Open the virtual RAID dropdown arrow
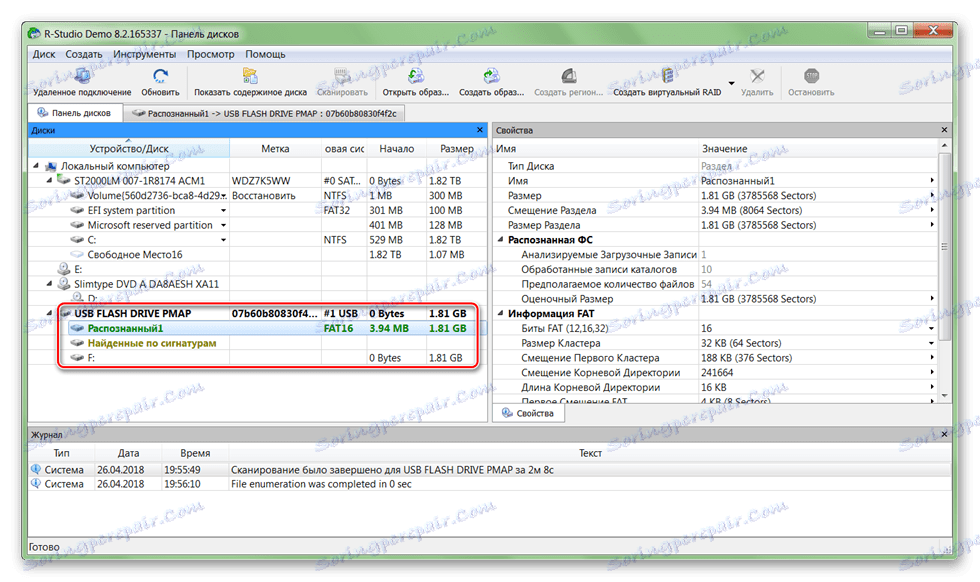The height and width of the screenshot is (582, 980). coord(731,83)
